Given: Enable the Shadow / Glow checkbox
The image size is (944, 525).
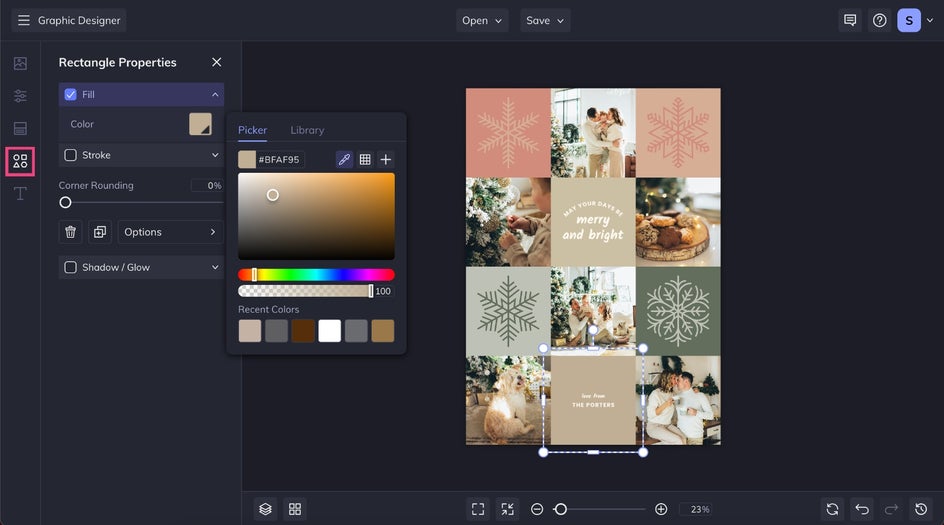Looking at the screenshot, I should [x=70, y=267].
